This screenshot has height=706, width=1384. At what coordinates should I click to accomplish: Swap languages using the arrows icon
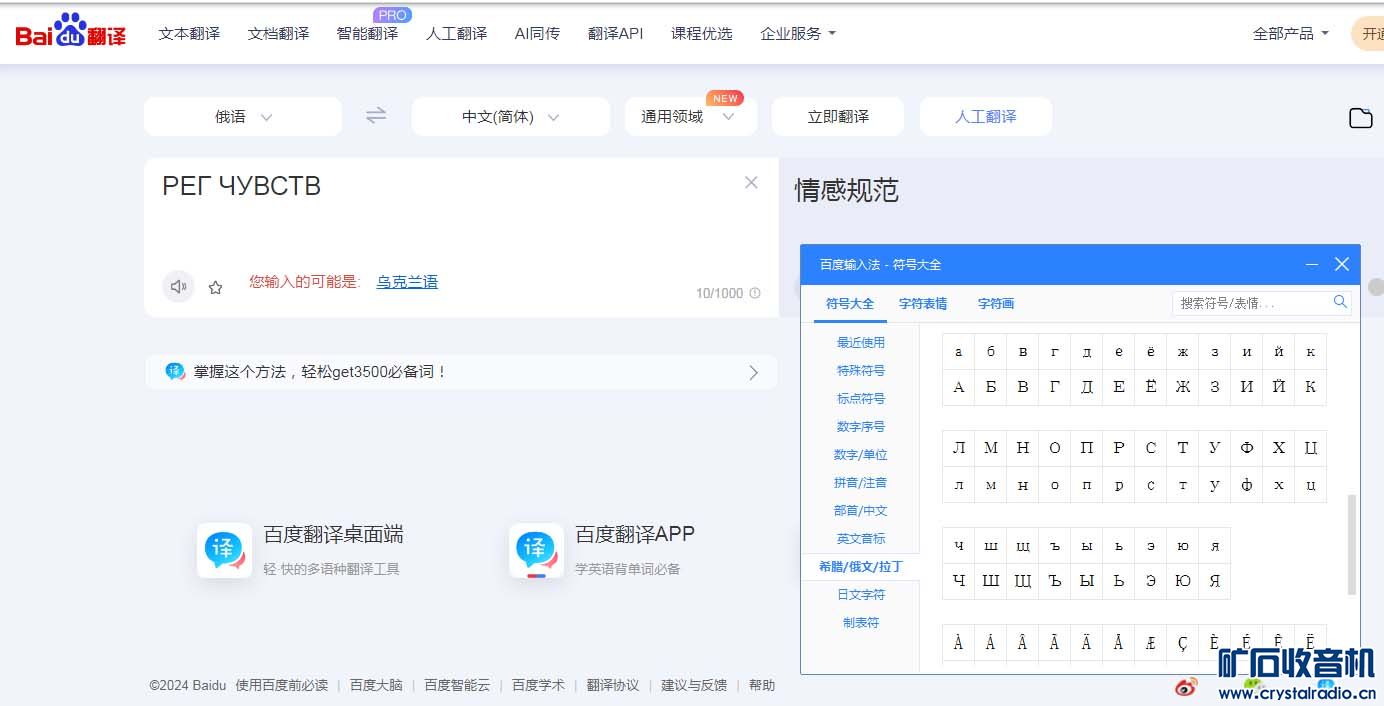coord(376,116)
